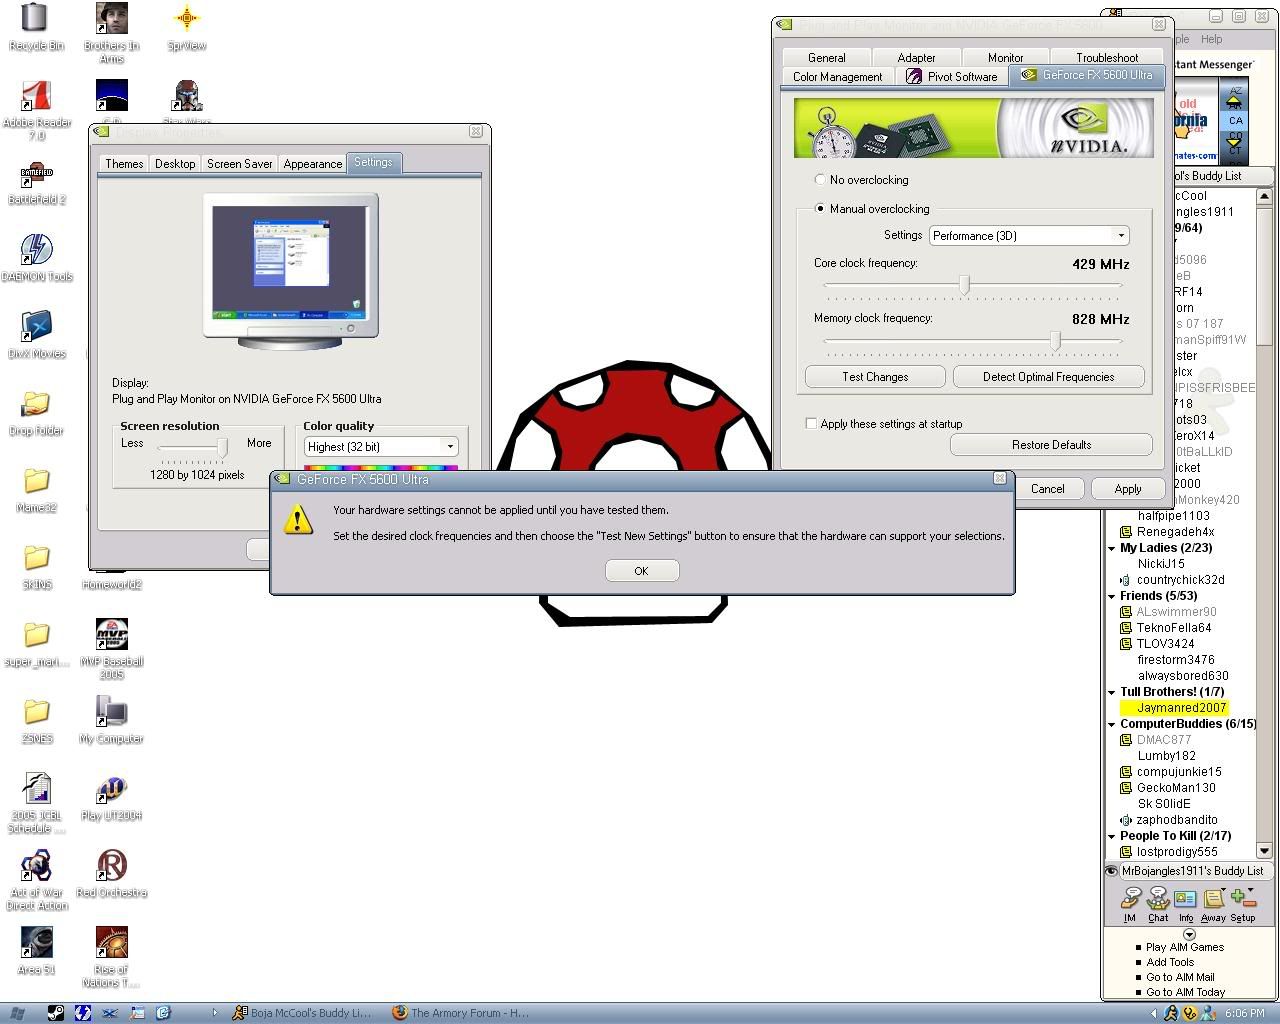Check Apply these settings at startup
Image resolution: width=1280 pixels, height=1024 pixels.
(811, 423)
